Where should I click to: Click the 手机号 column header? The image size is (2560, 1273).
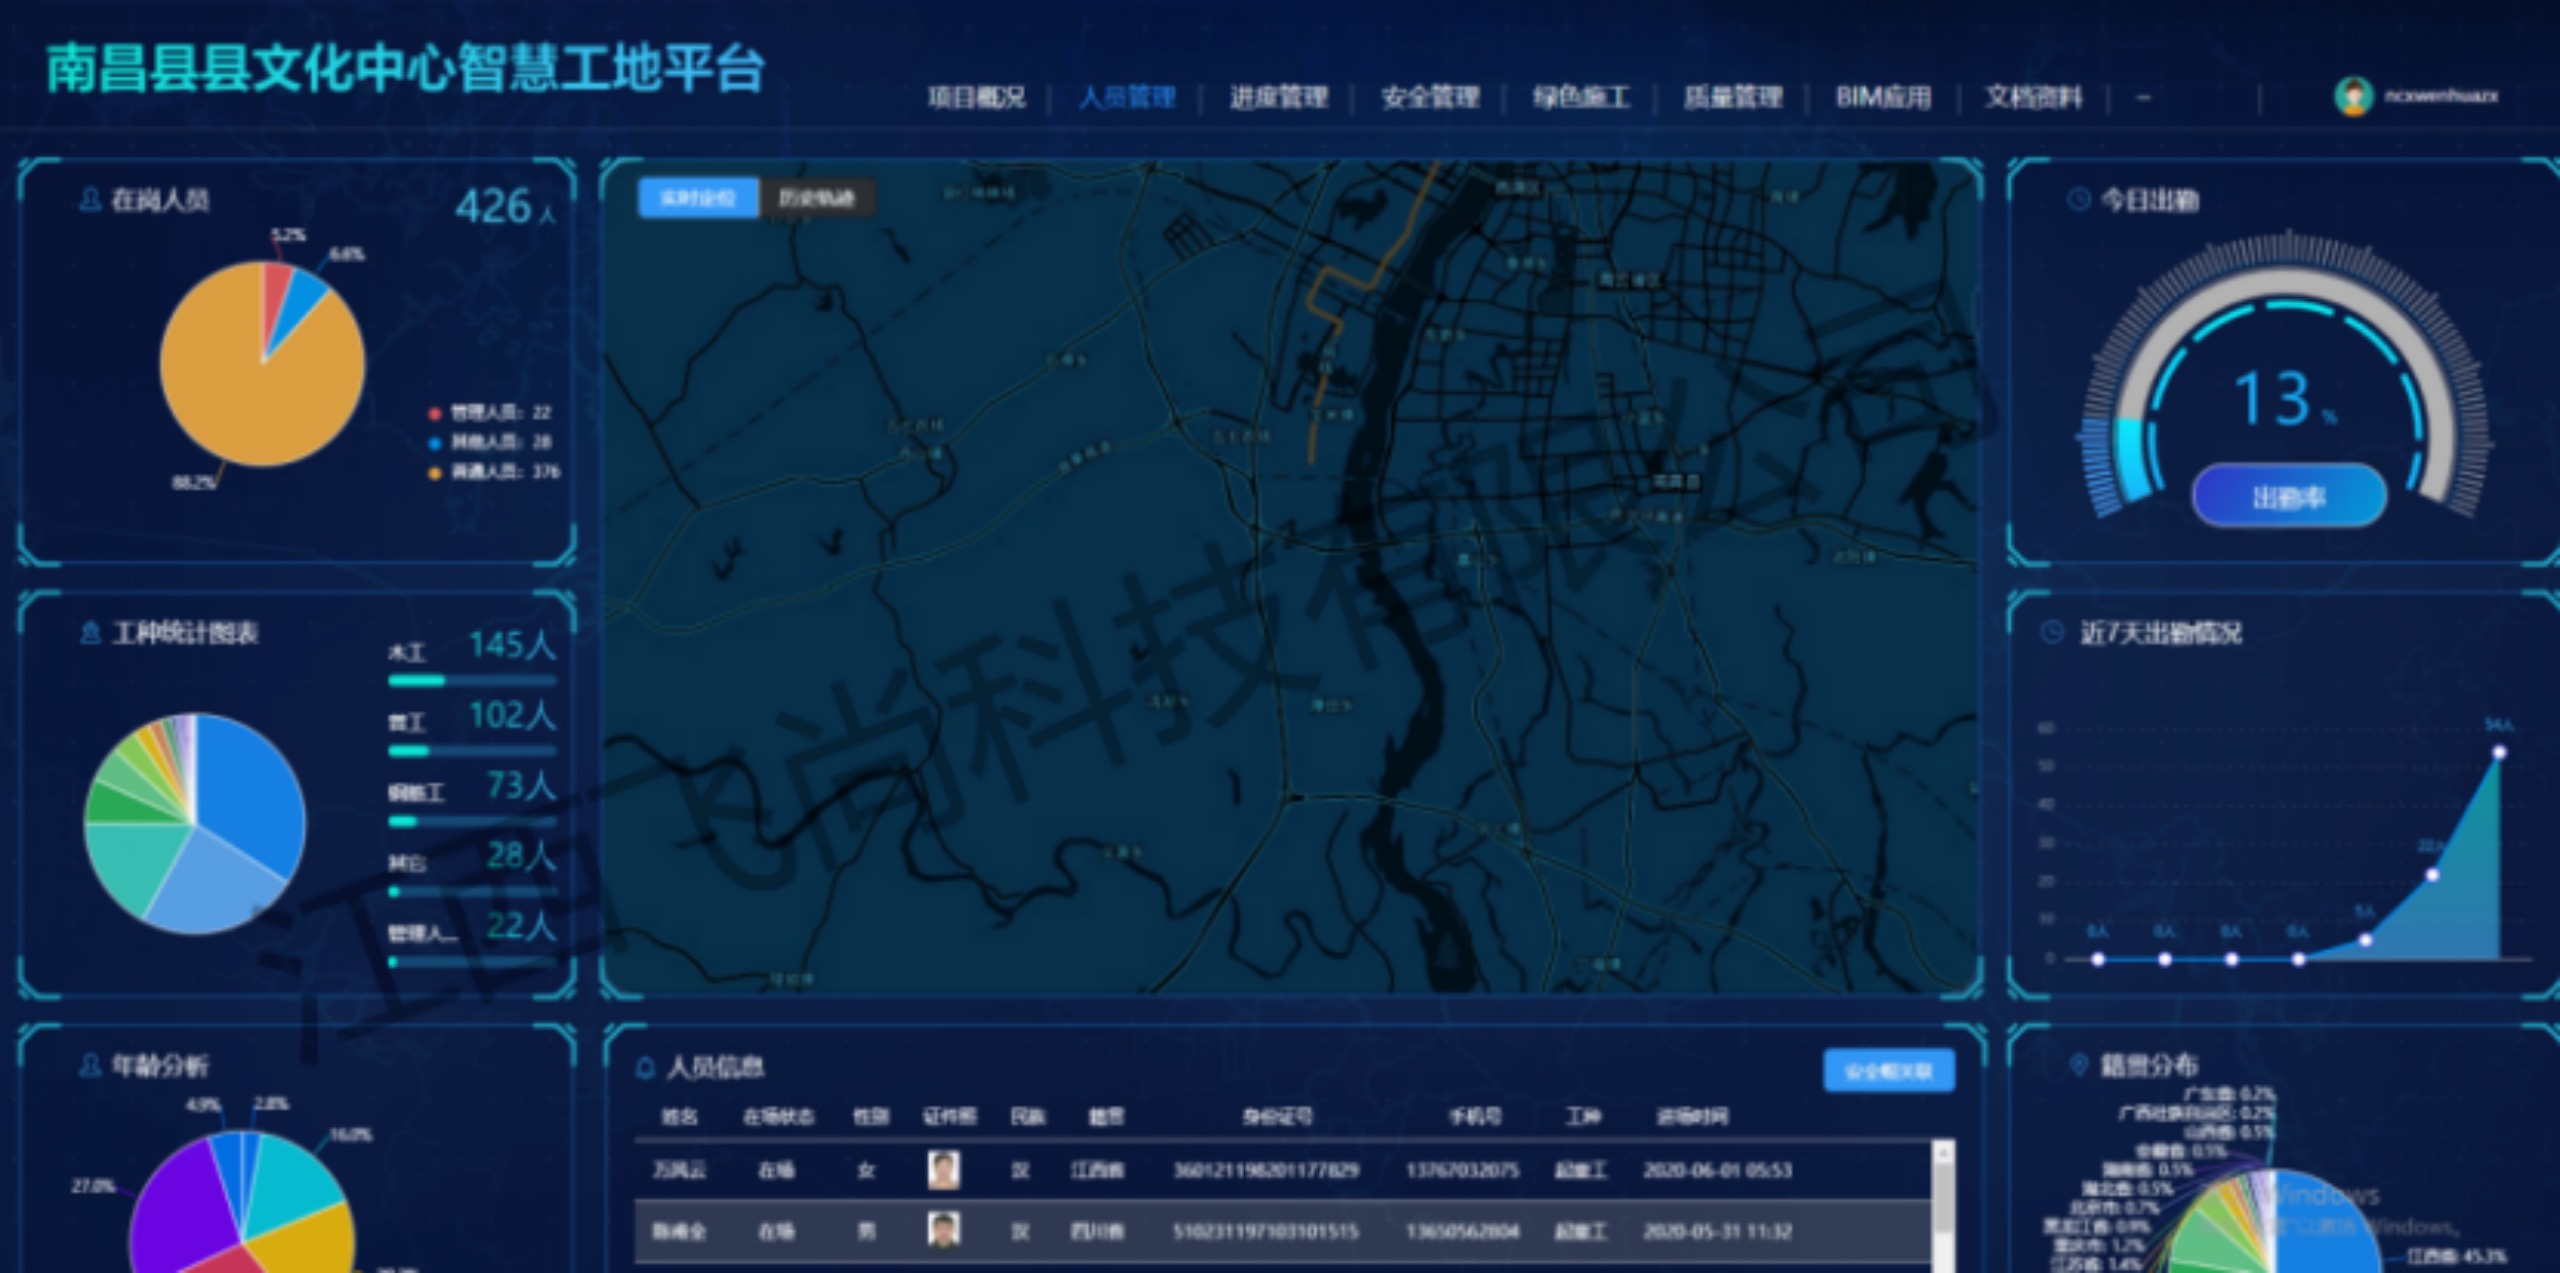(x=1475, y=1116)
